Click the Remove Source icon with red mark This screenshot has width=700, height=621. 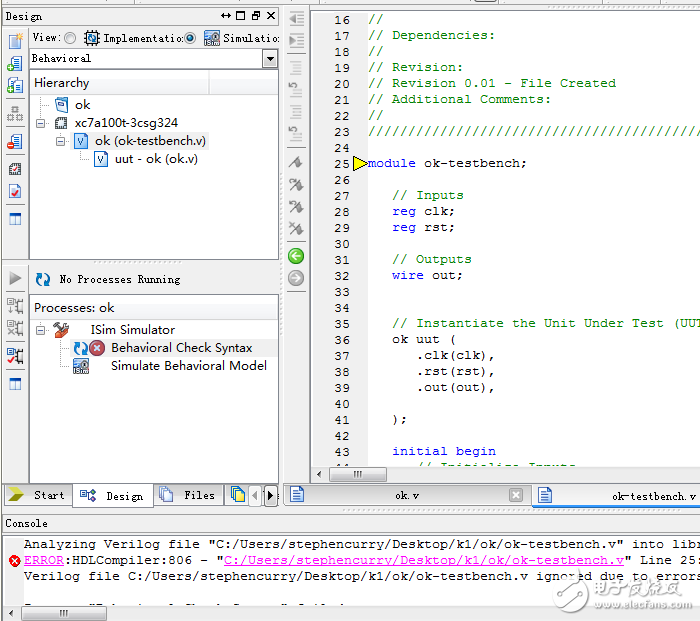[x=15, y=142]
